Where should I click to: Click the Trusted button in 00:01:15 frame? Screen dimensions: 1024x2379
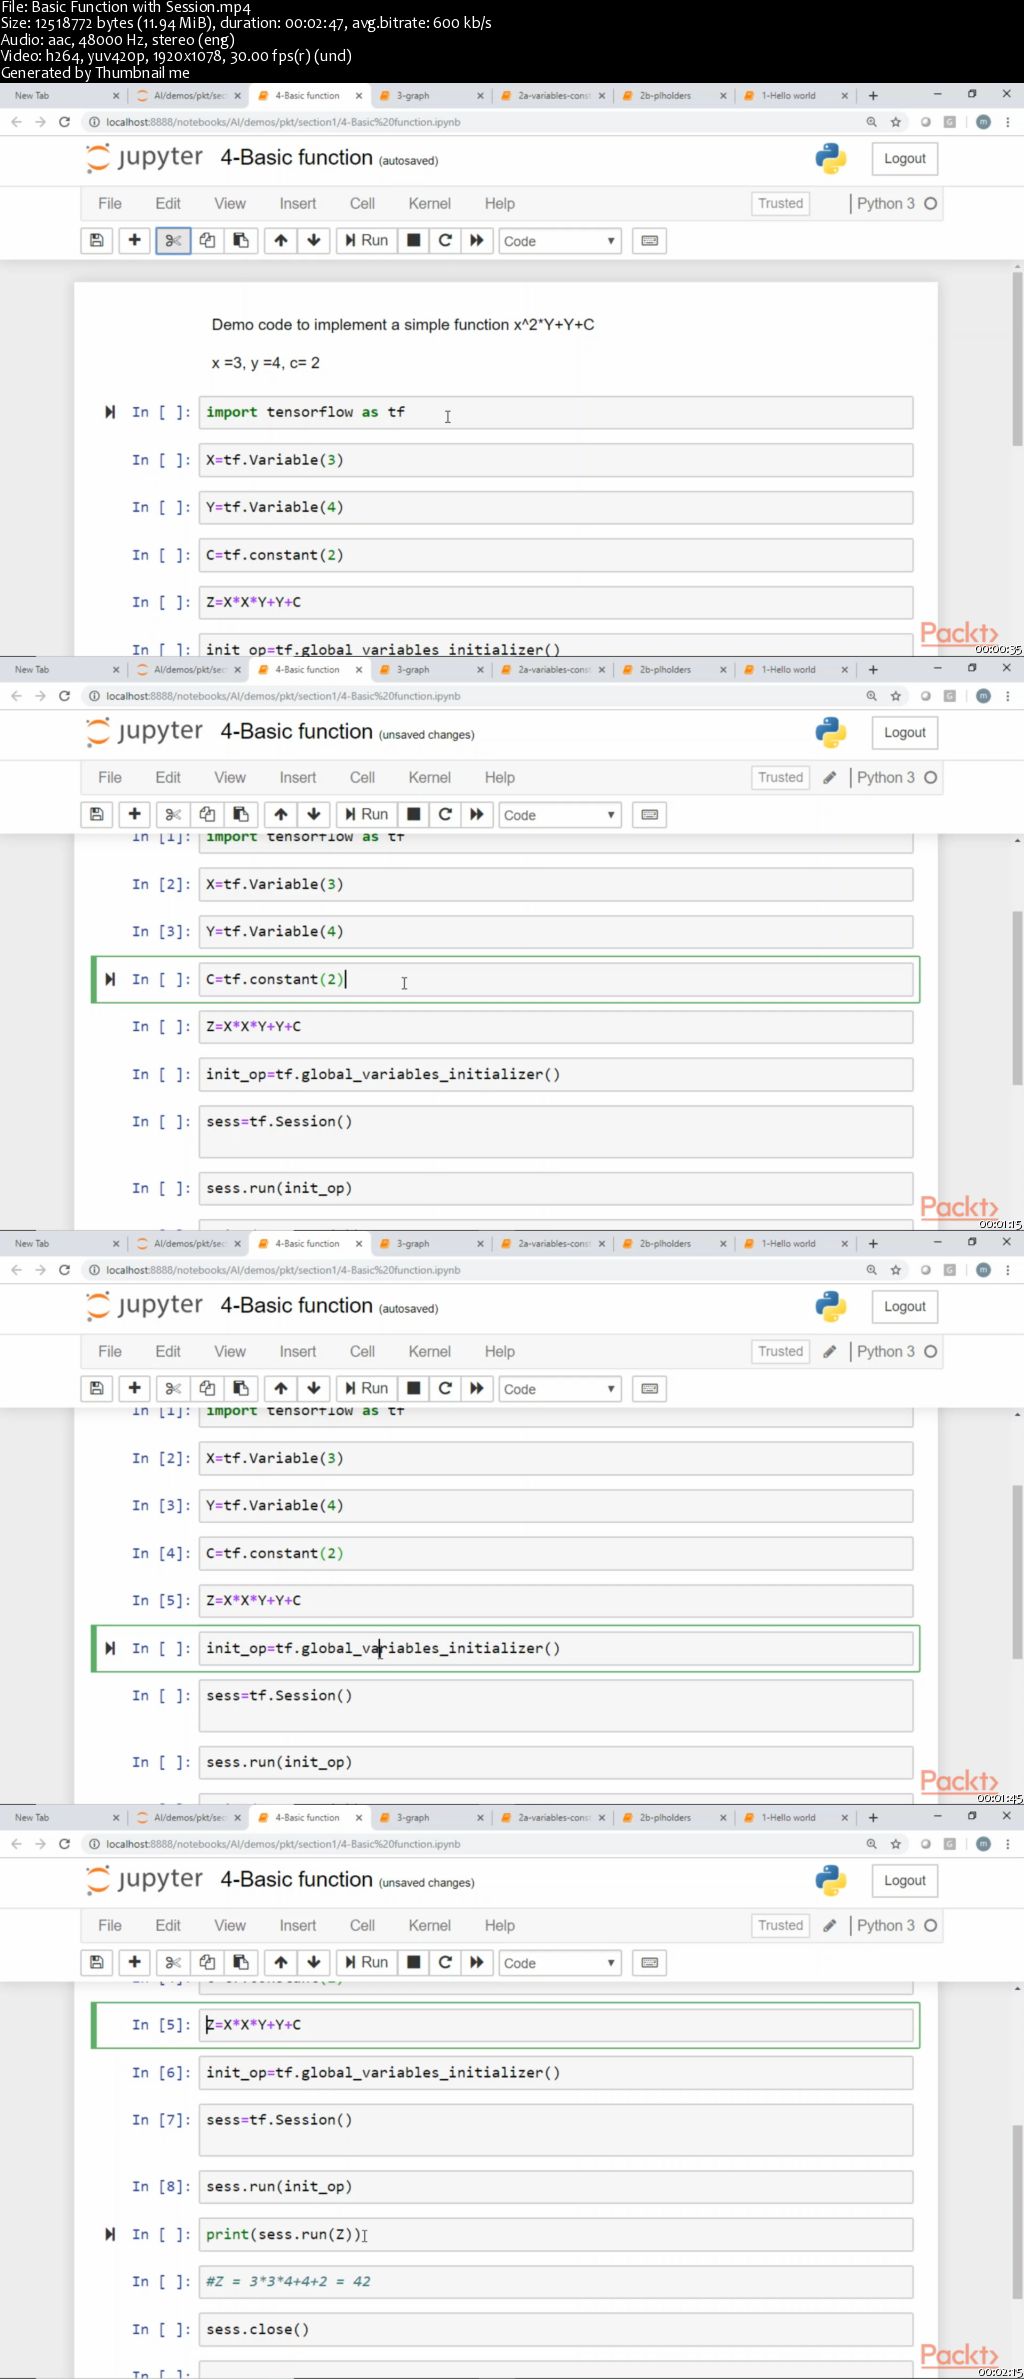pos(780,777)
